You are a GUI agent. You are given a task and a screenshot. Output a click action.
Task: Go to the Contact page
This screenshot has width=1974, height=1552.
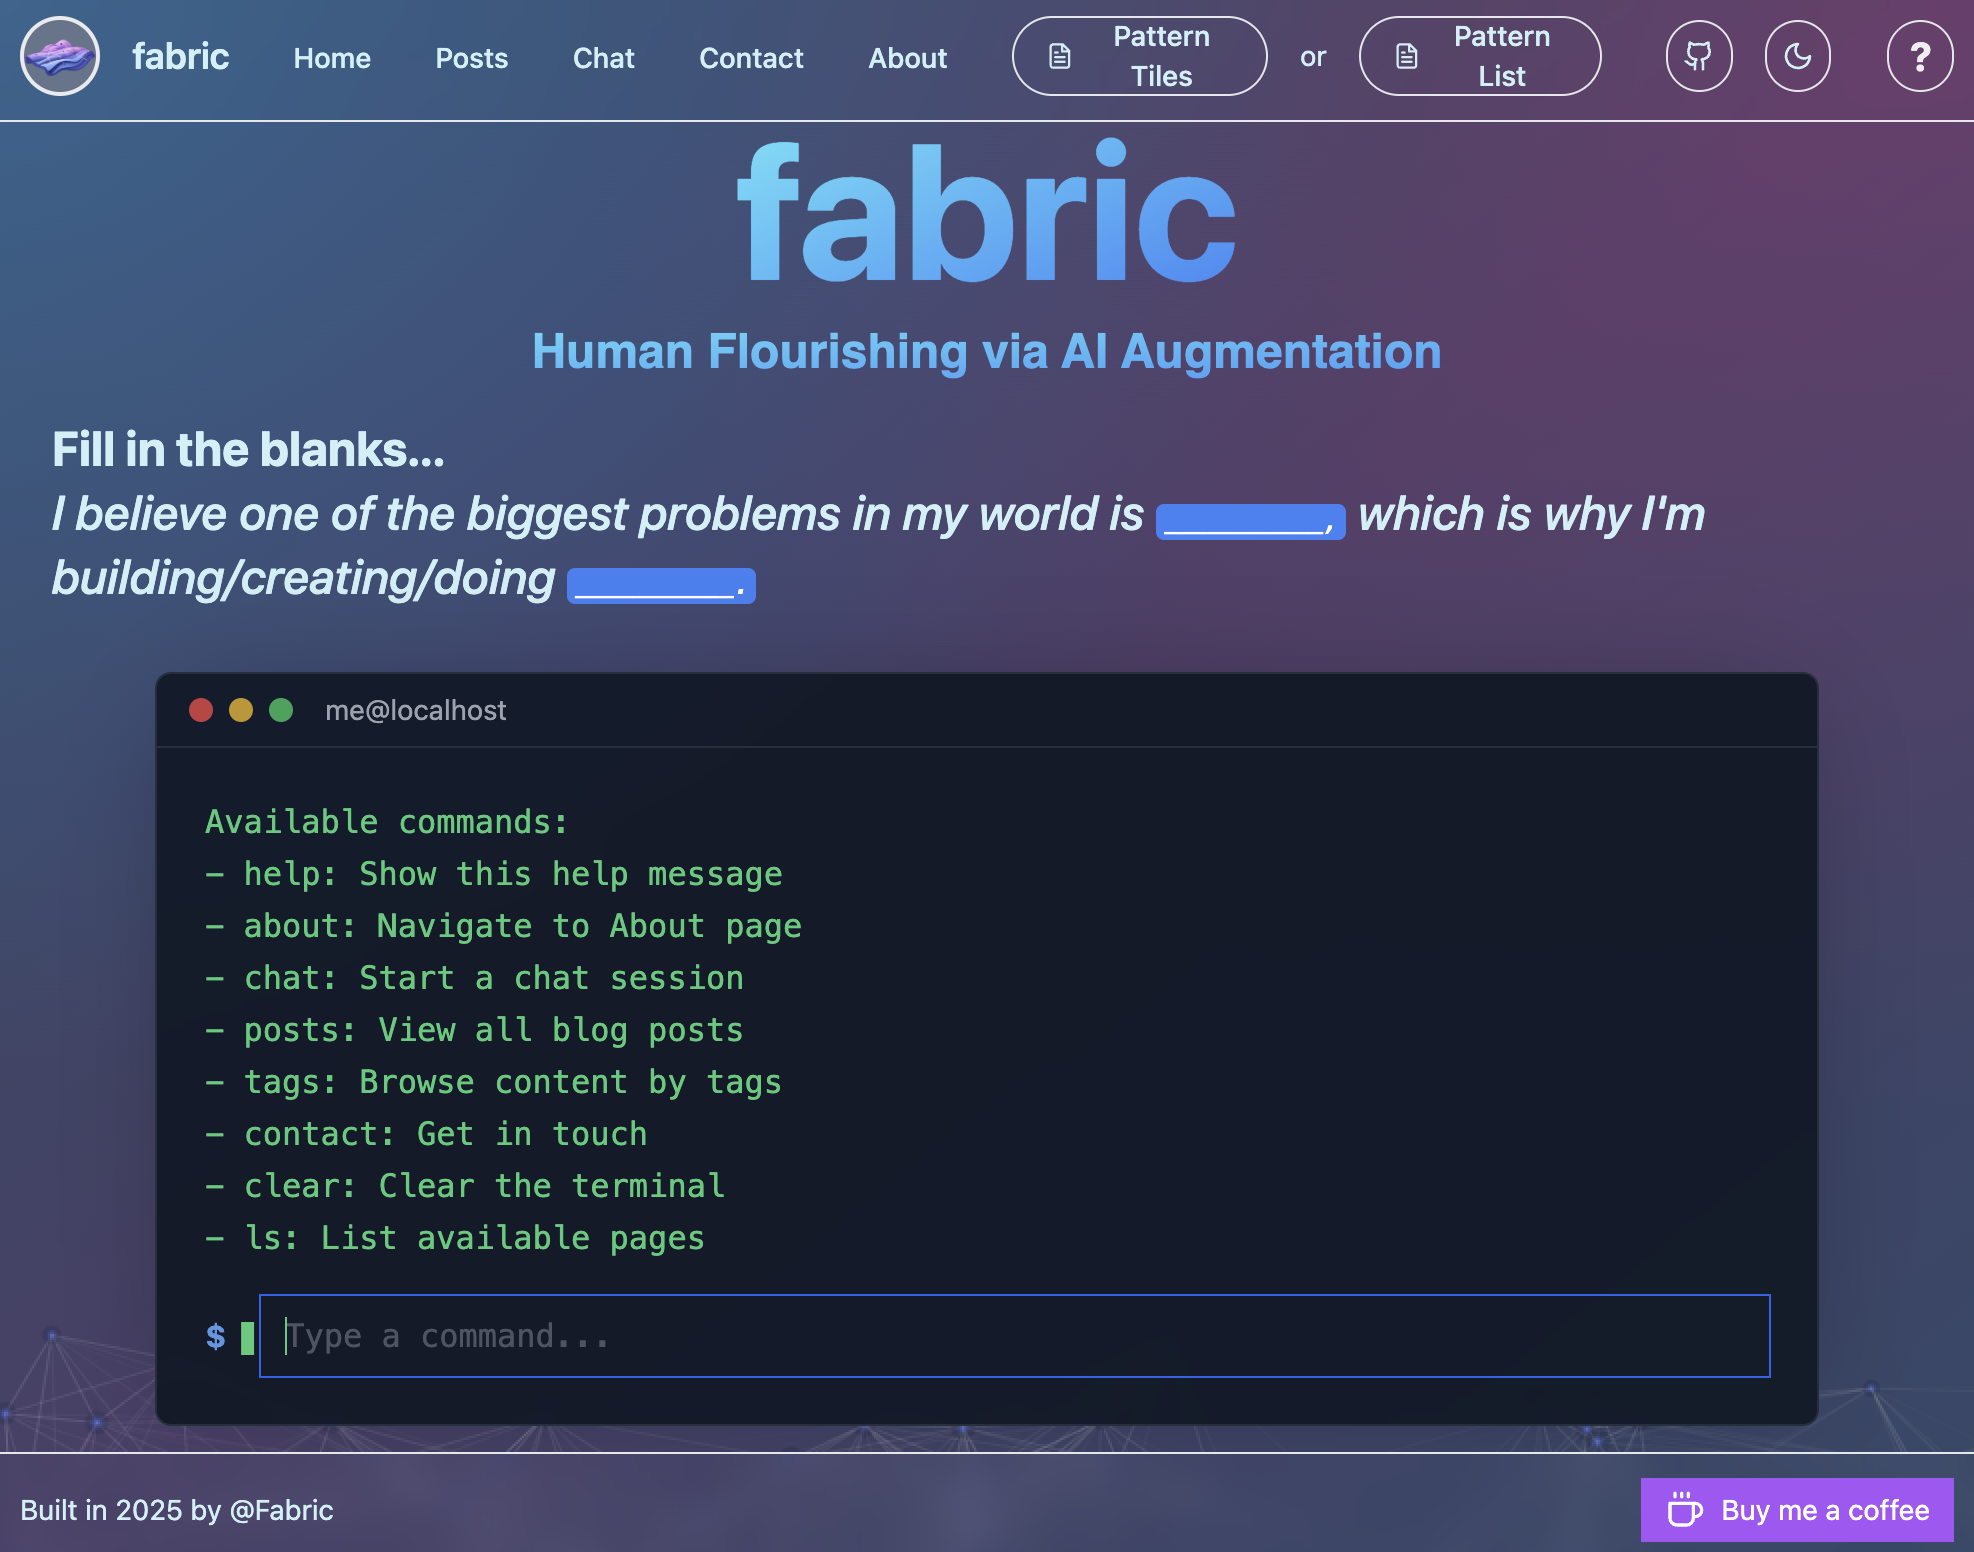751,58
